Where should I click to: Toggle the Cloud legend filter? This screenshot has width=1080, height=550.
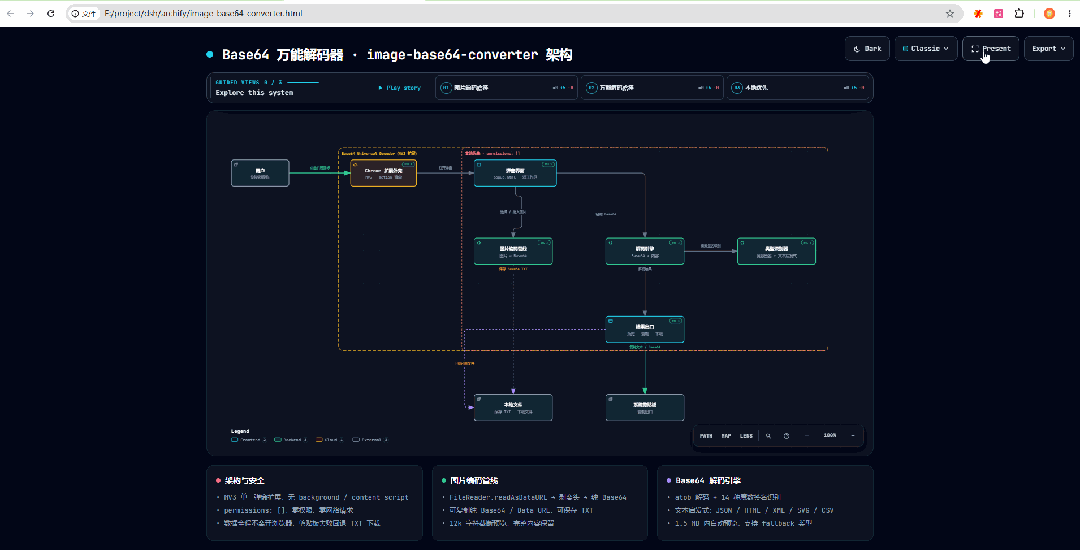[x=331, y=439]
